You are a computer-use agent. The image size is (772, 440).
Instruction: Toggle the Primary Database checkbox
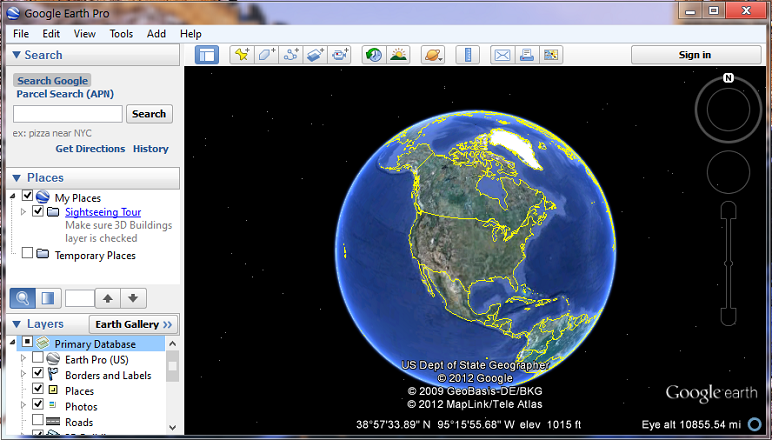[28, 342]
